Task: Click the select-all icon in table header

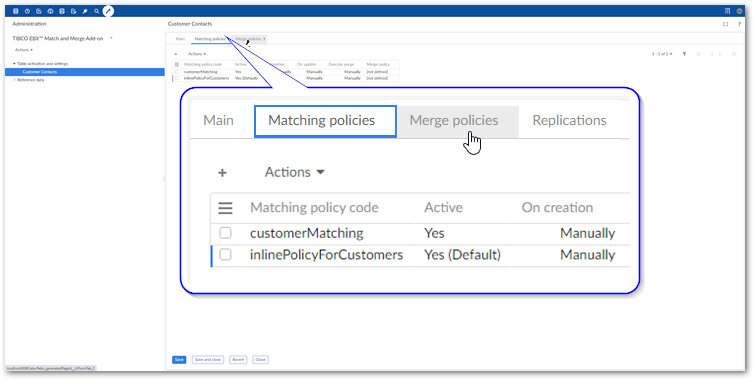Action: [177, 64]
